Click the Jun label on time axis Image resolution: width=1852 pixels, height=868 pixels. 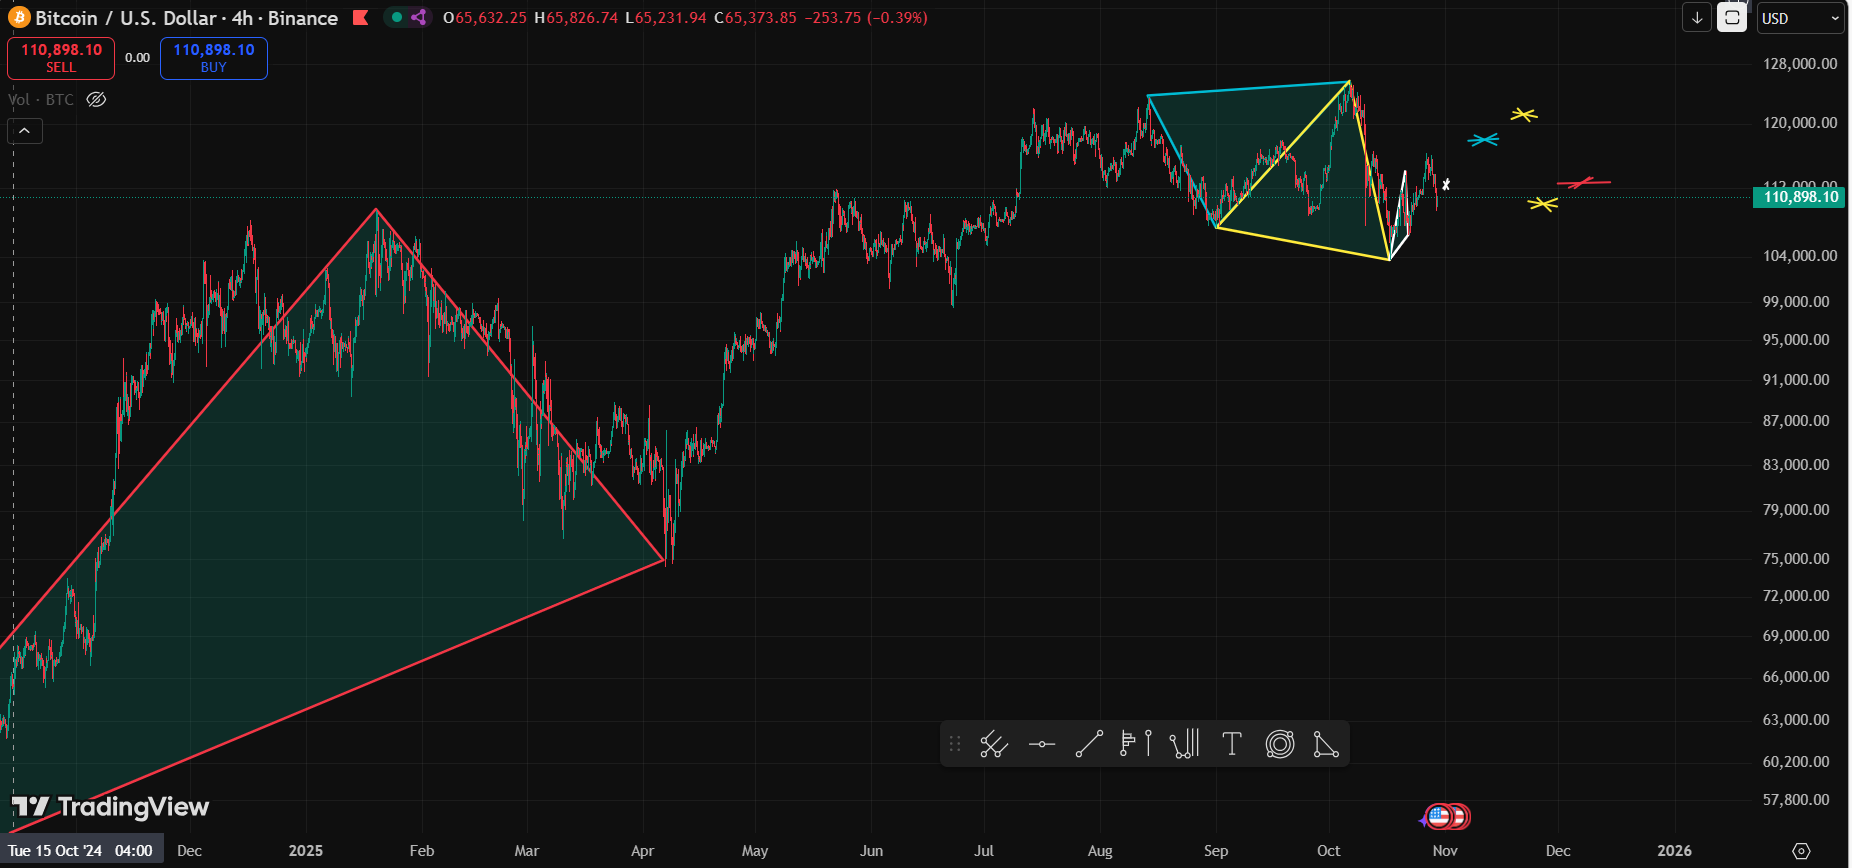tap(871, 851)
